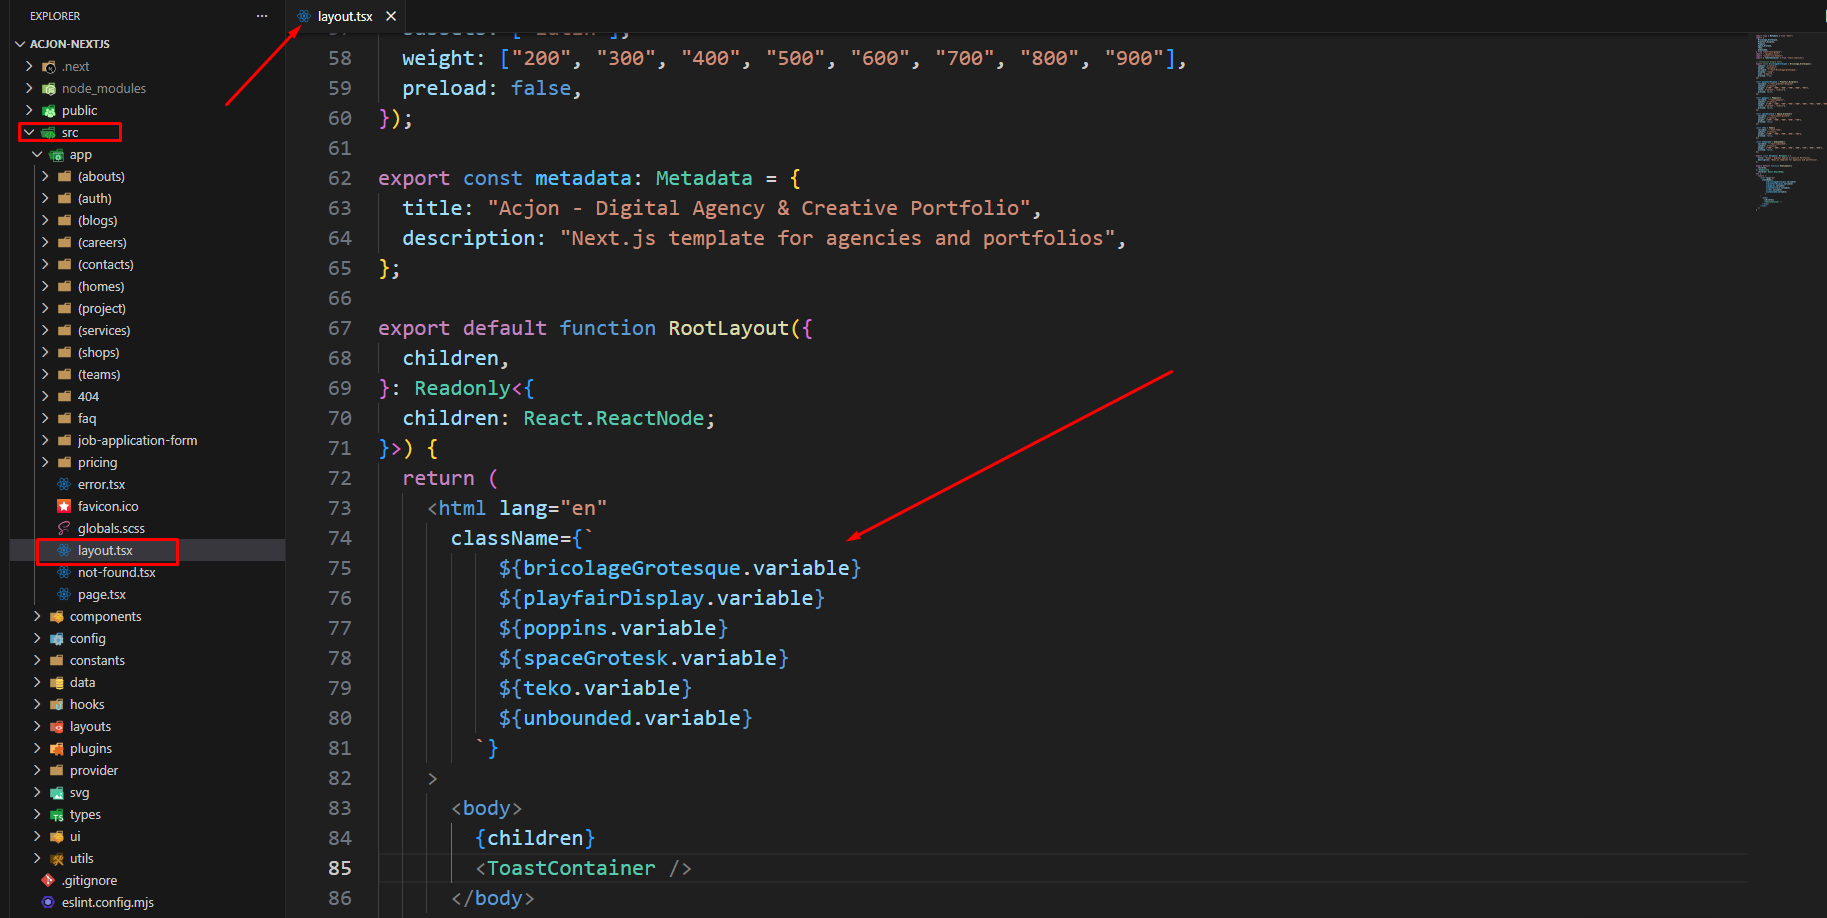Screen dimensions: 1827x918
Task: Click the favicon.ico star file icon
Action: (x=64, y=507)
